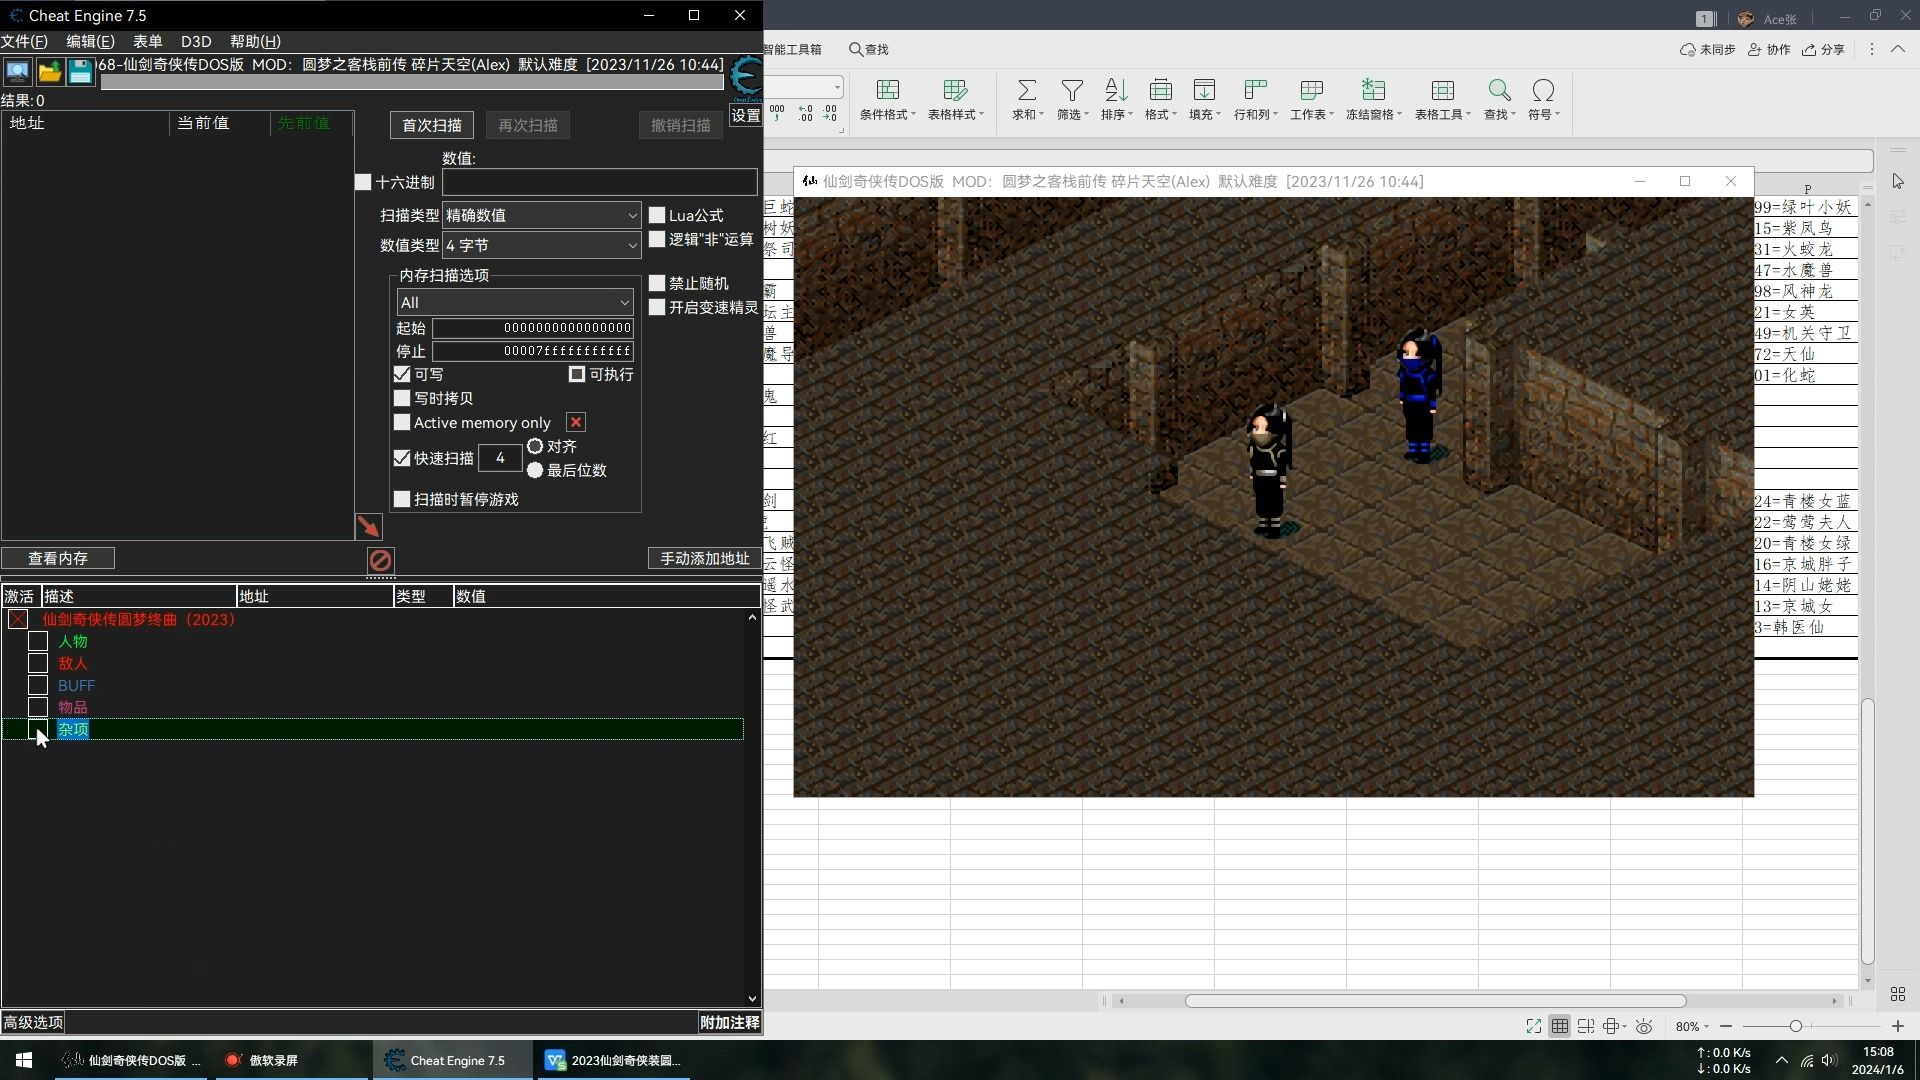Select 最后位数 last digits radio button
Viewport: 1920px width, 1080px height.
pyautogui.click(x=535, y=470)
